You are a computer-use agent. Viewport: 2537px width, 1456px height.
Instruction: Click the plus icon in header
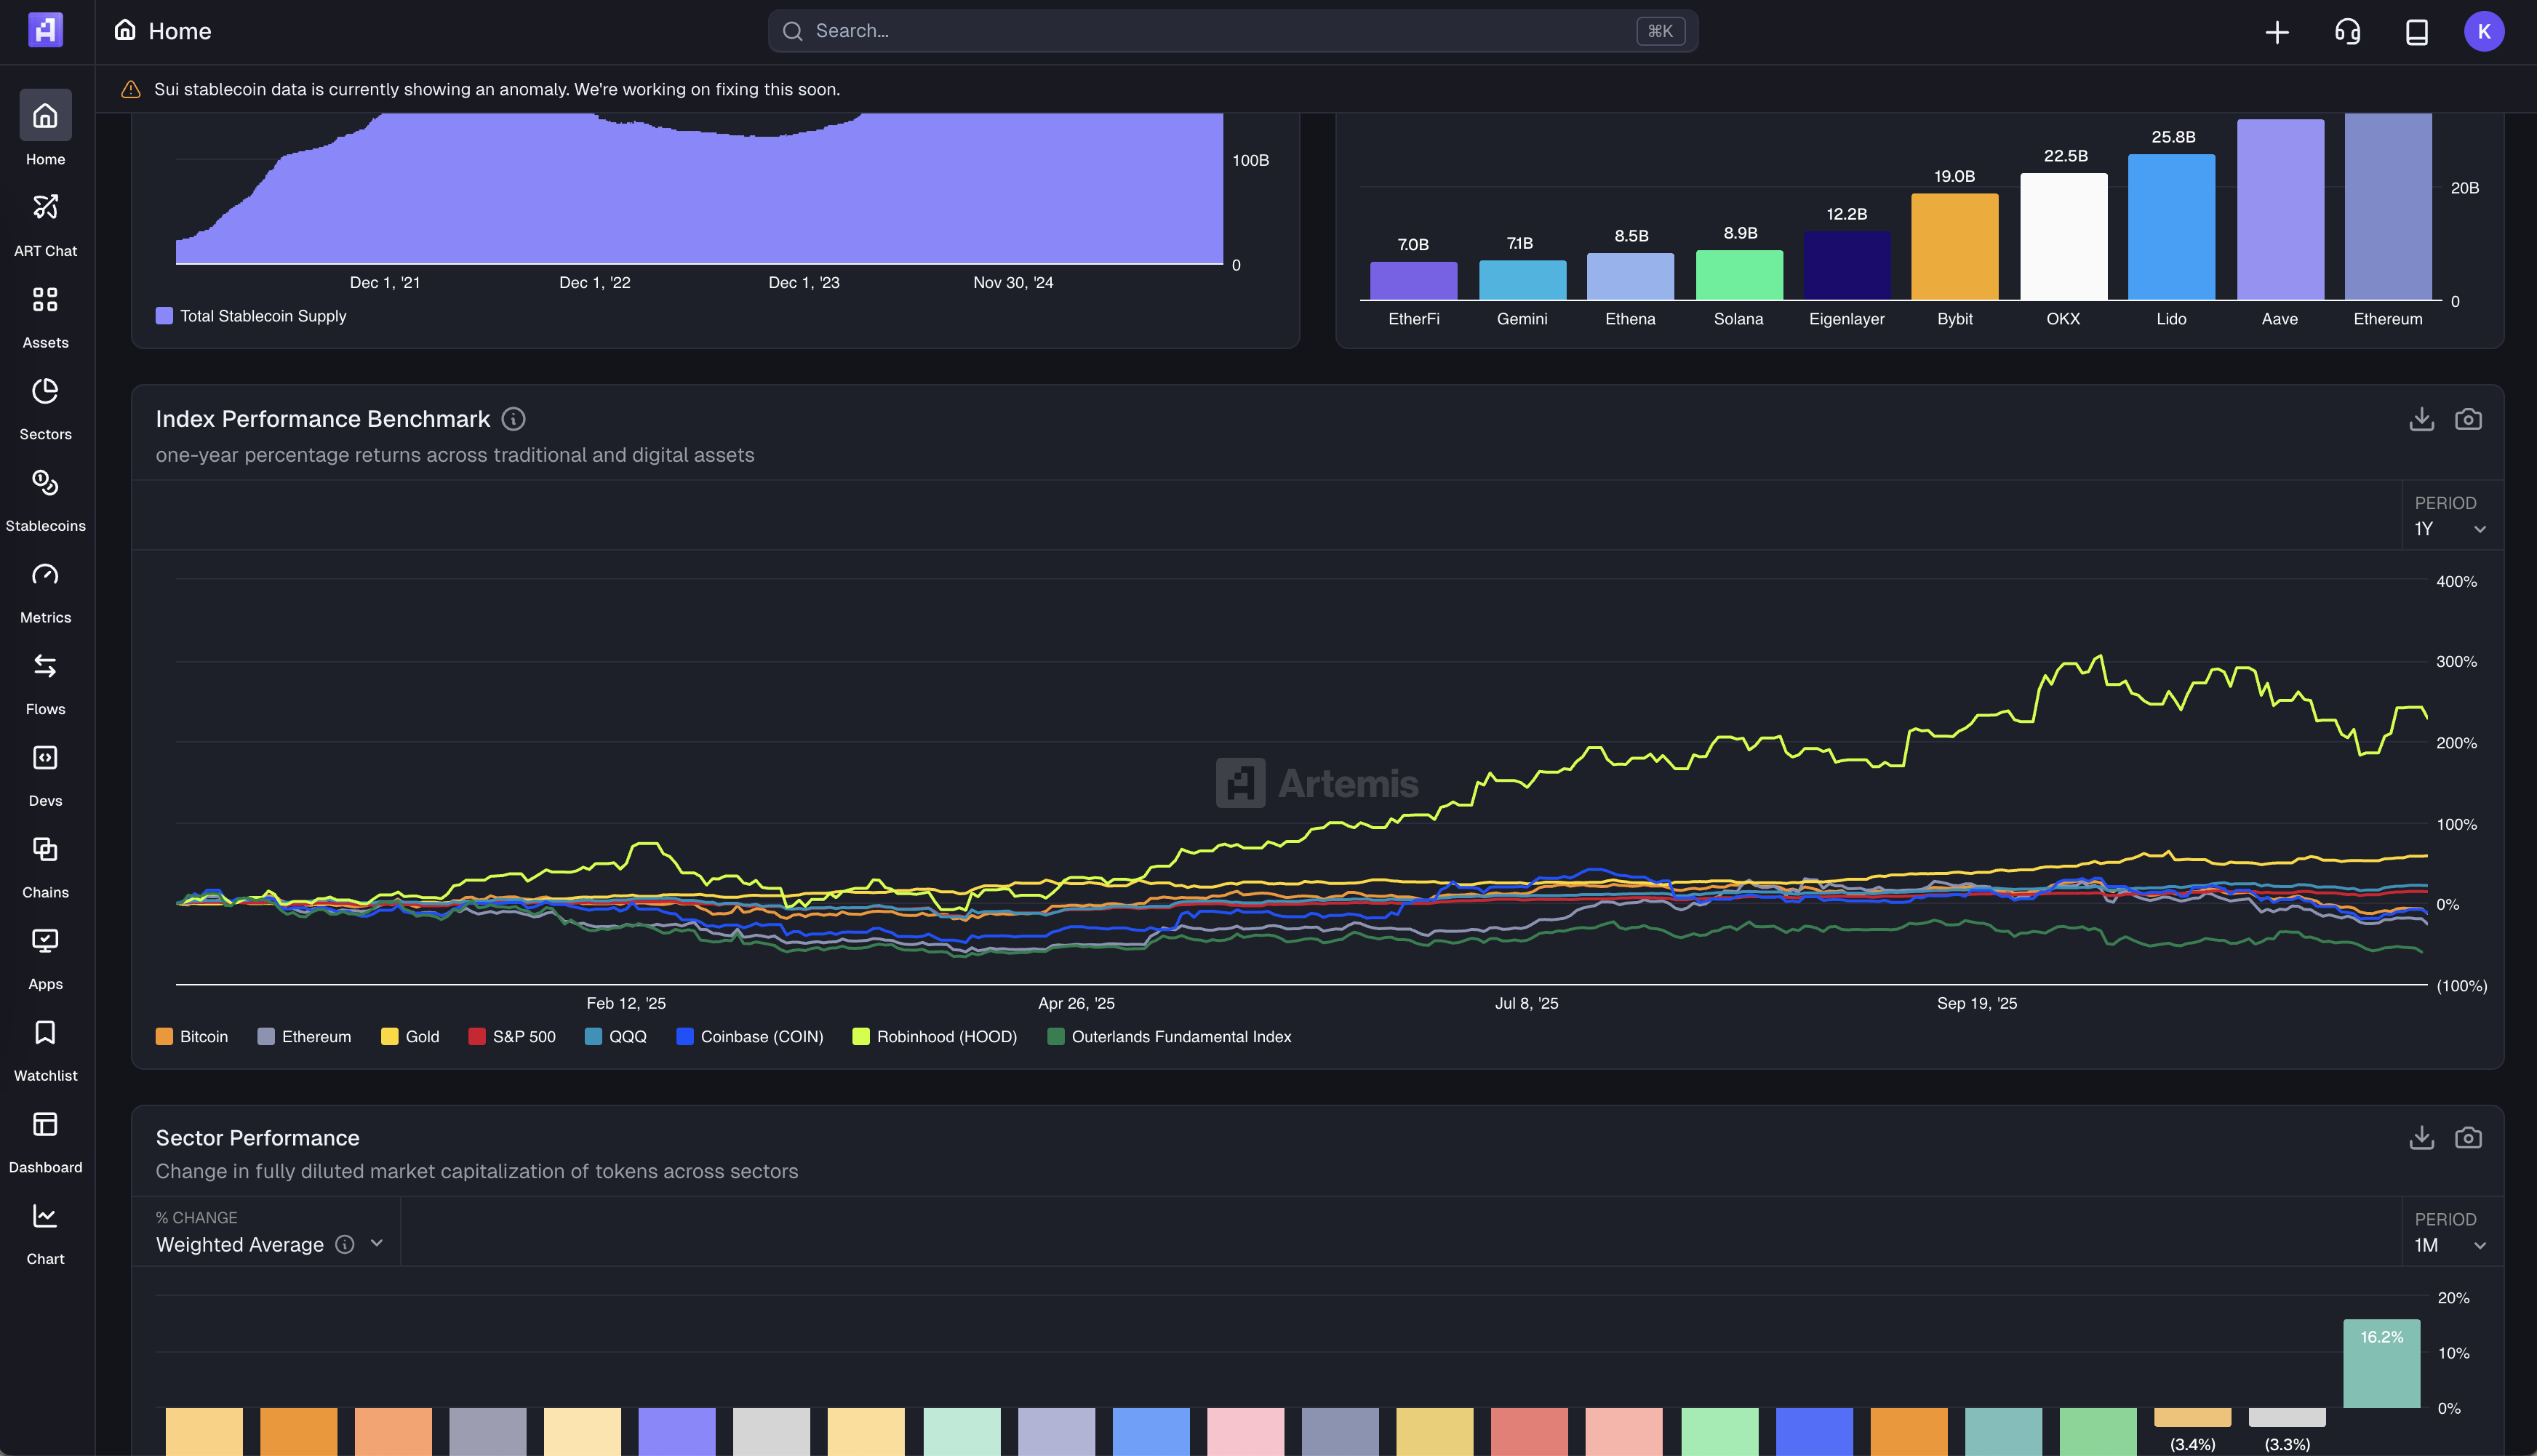point(2277,32)
